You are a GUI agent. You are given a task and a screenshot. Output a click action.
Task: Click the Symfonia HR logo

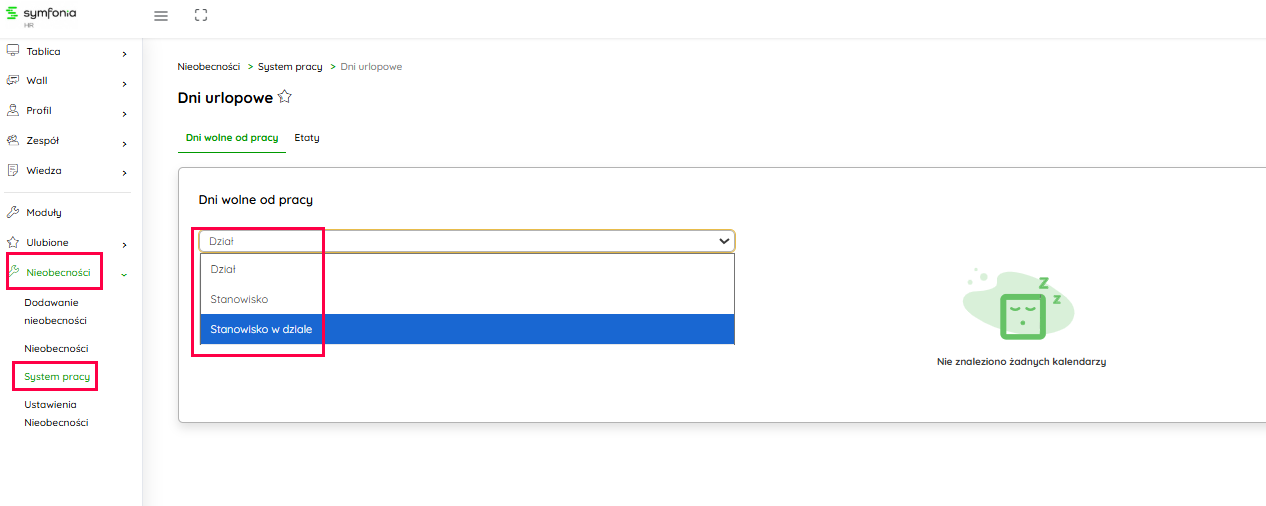(x=41, y=16)
